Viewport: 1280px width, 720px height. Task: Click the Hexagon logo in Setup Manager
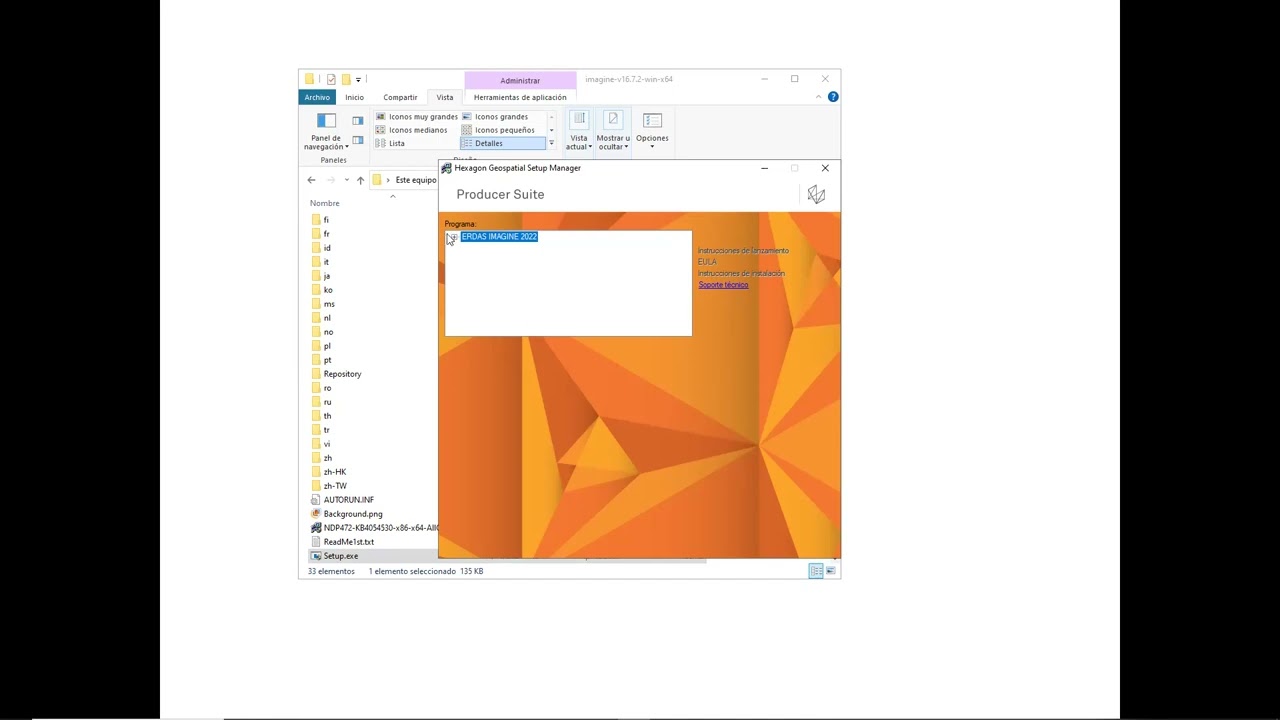point(816,194)
